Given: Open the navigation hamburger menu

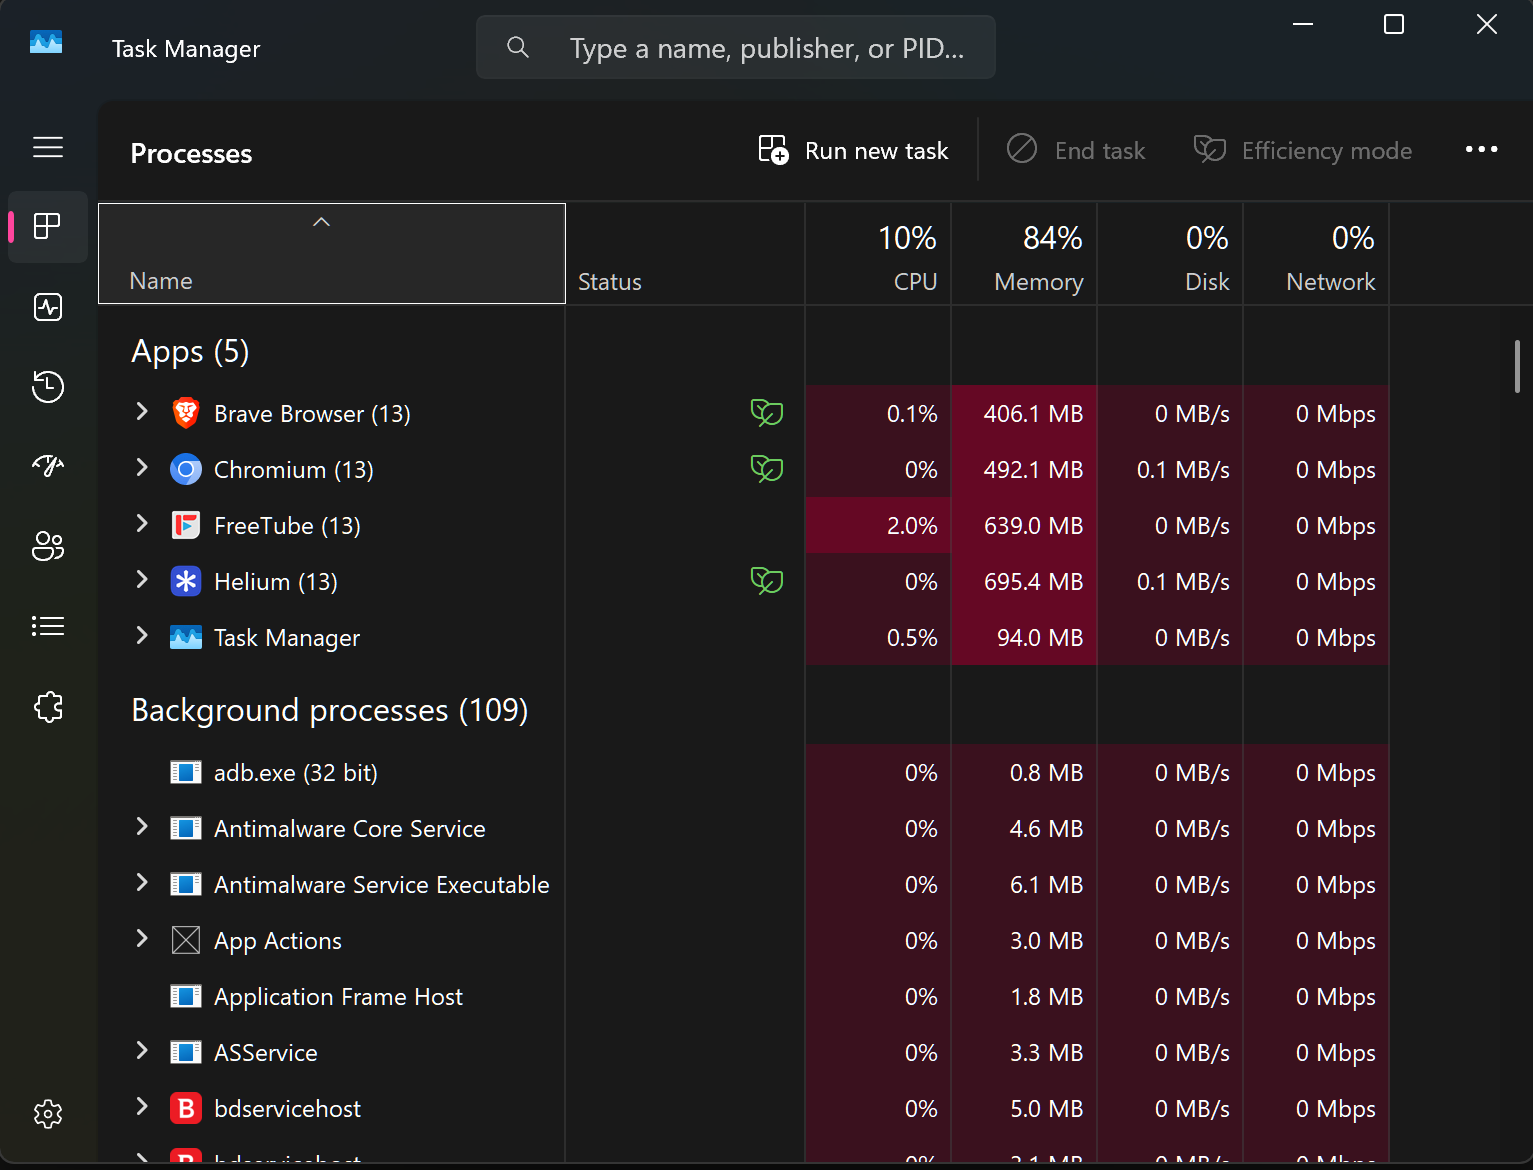Looking at the screenshot, I should pyautogui.click(x=48, y=147).
